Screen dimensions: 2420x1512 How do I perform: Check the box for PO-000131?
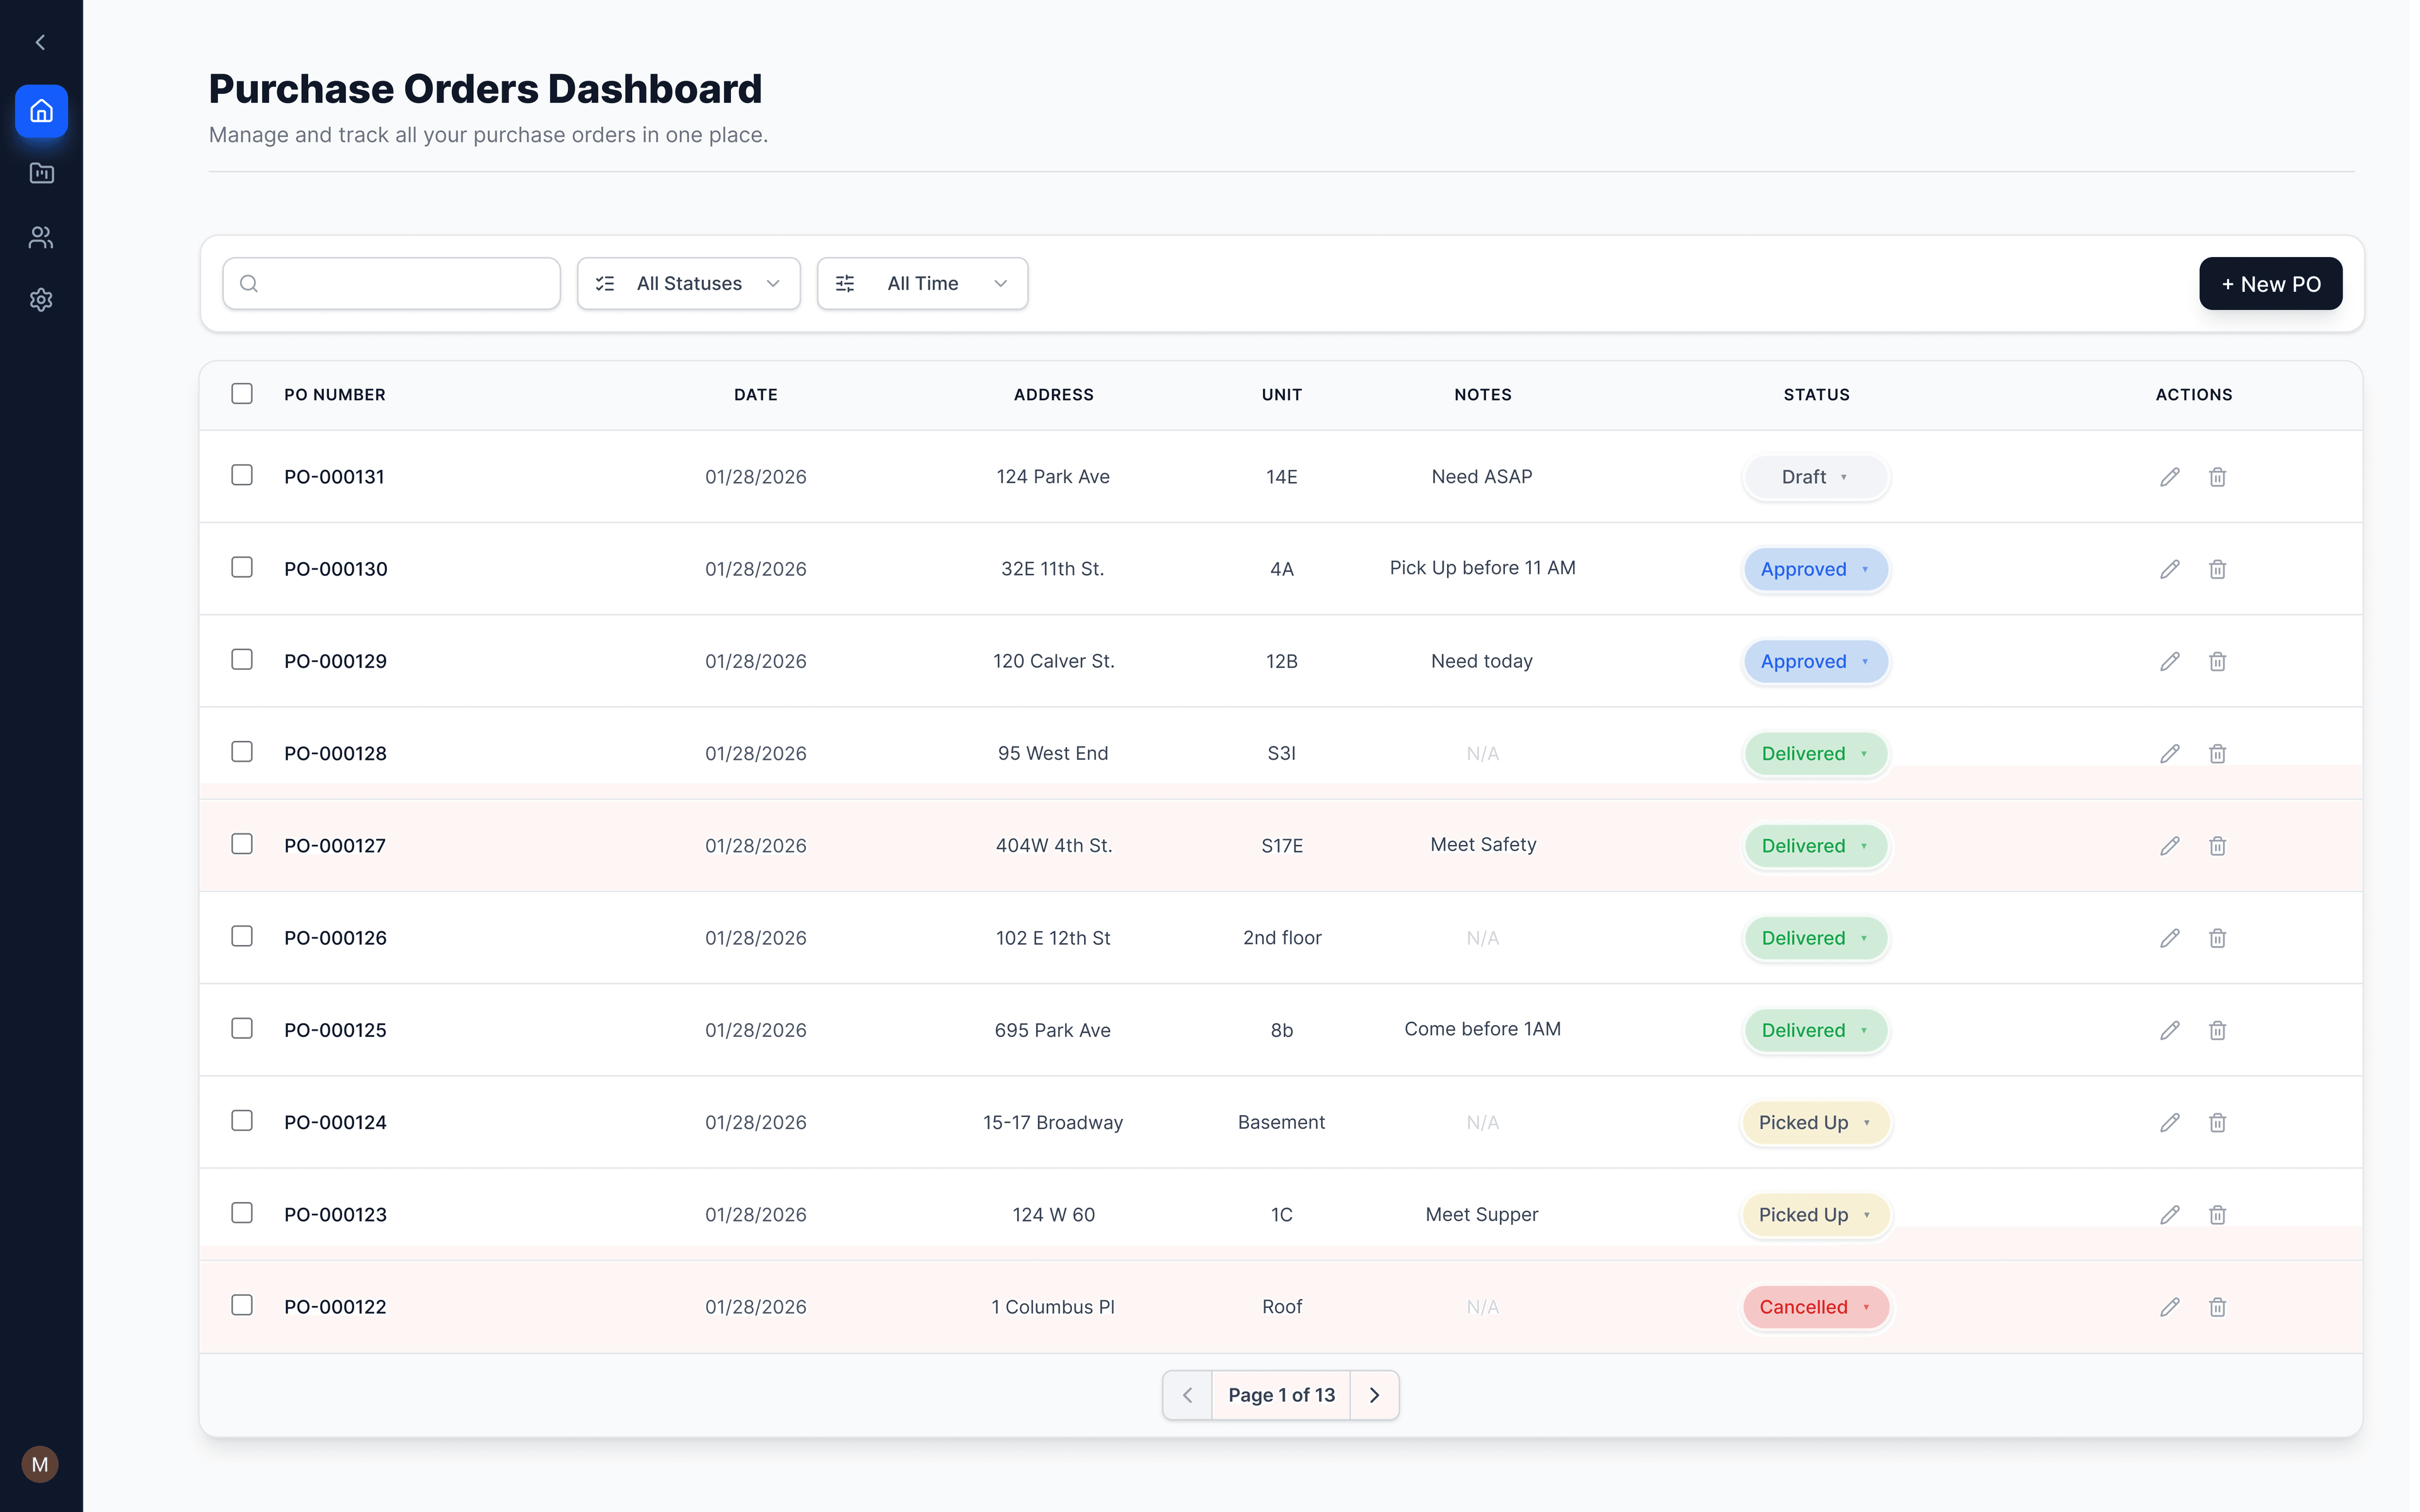(242, 475)
